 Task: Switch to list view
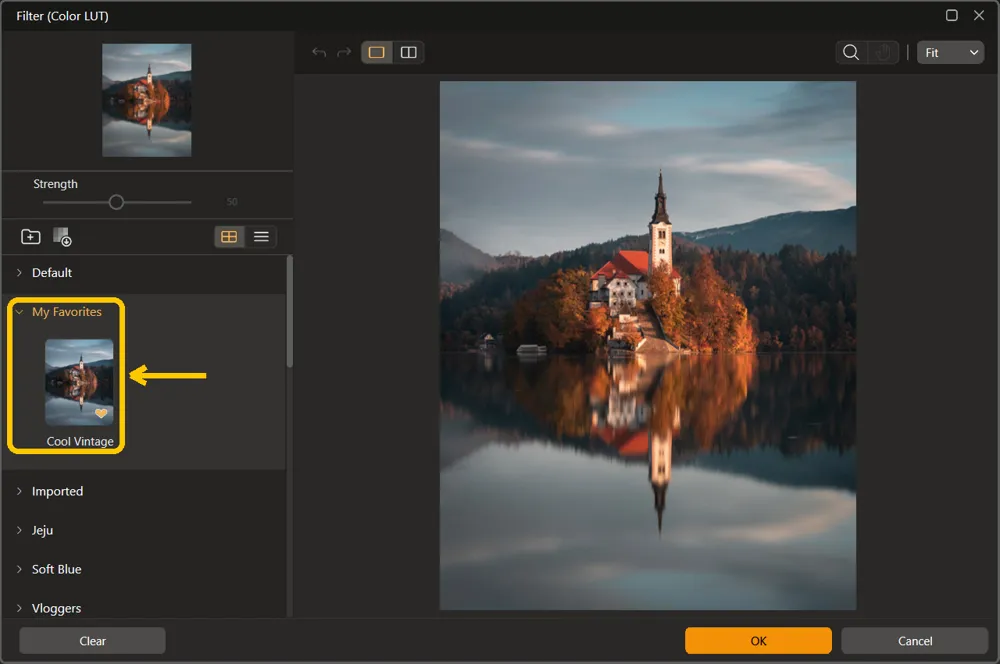point(261,237)
